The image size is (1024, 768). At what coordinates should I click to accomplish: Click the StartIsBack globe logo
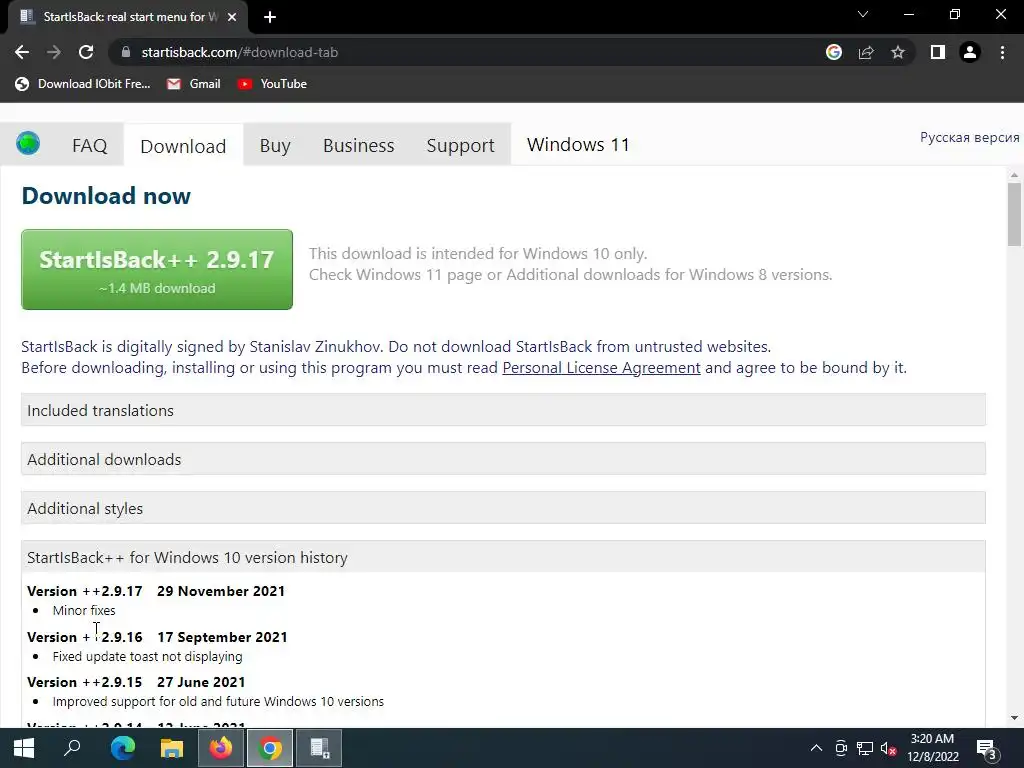[28, 143]
